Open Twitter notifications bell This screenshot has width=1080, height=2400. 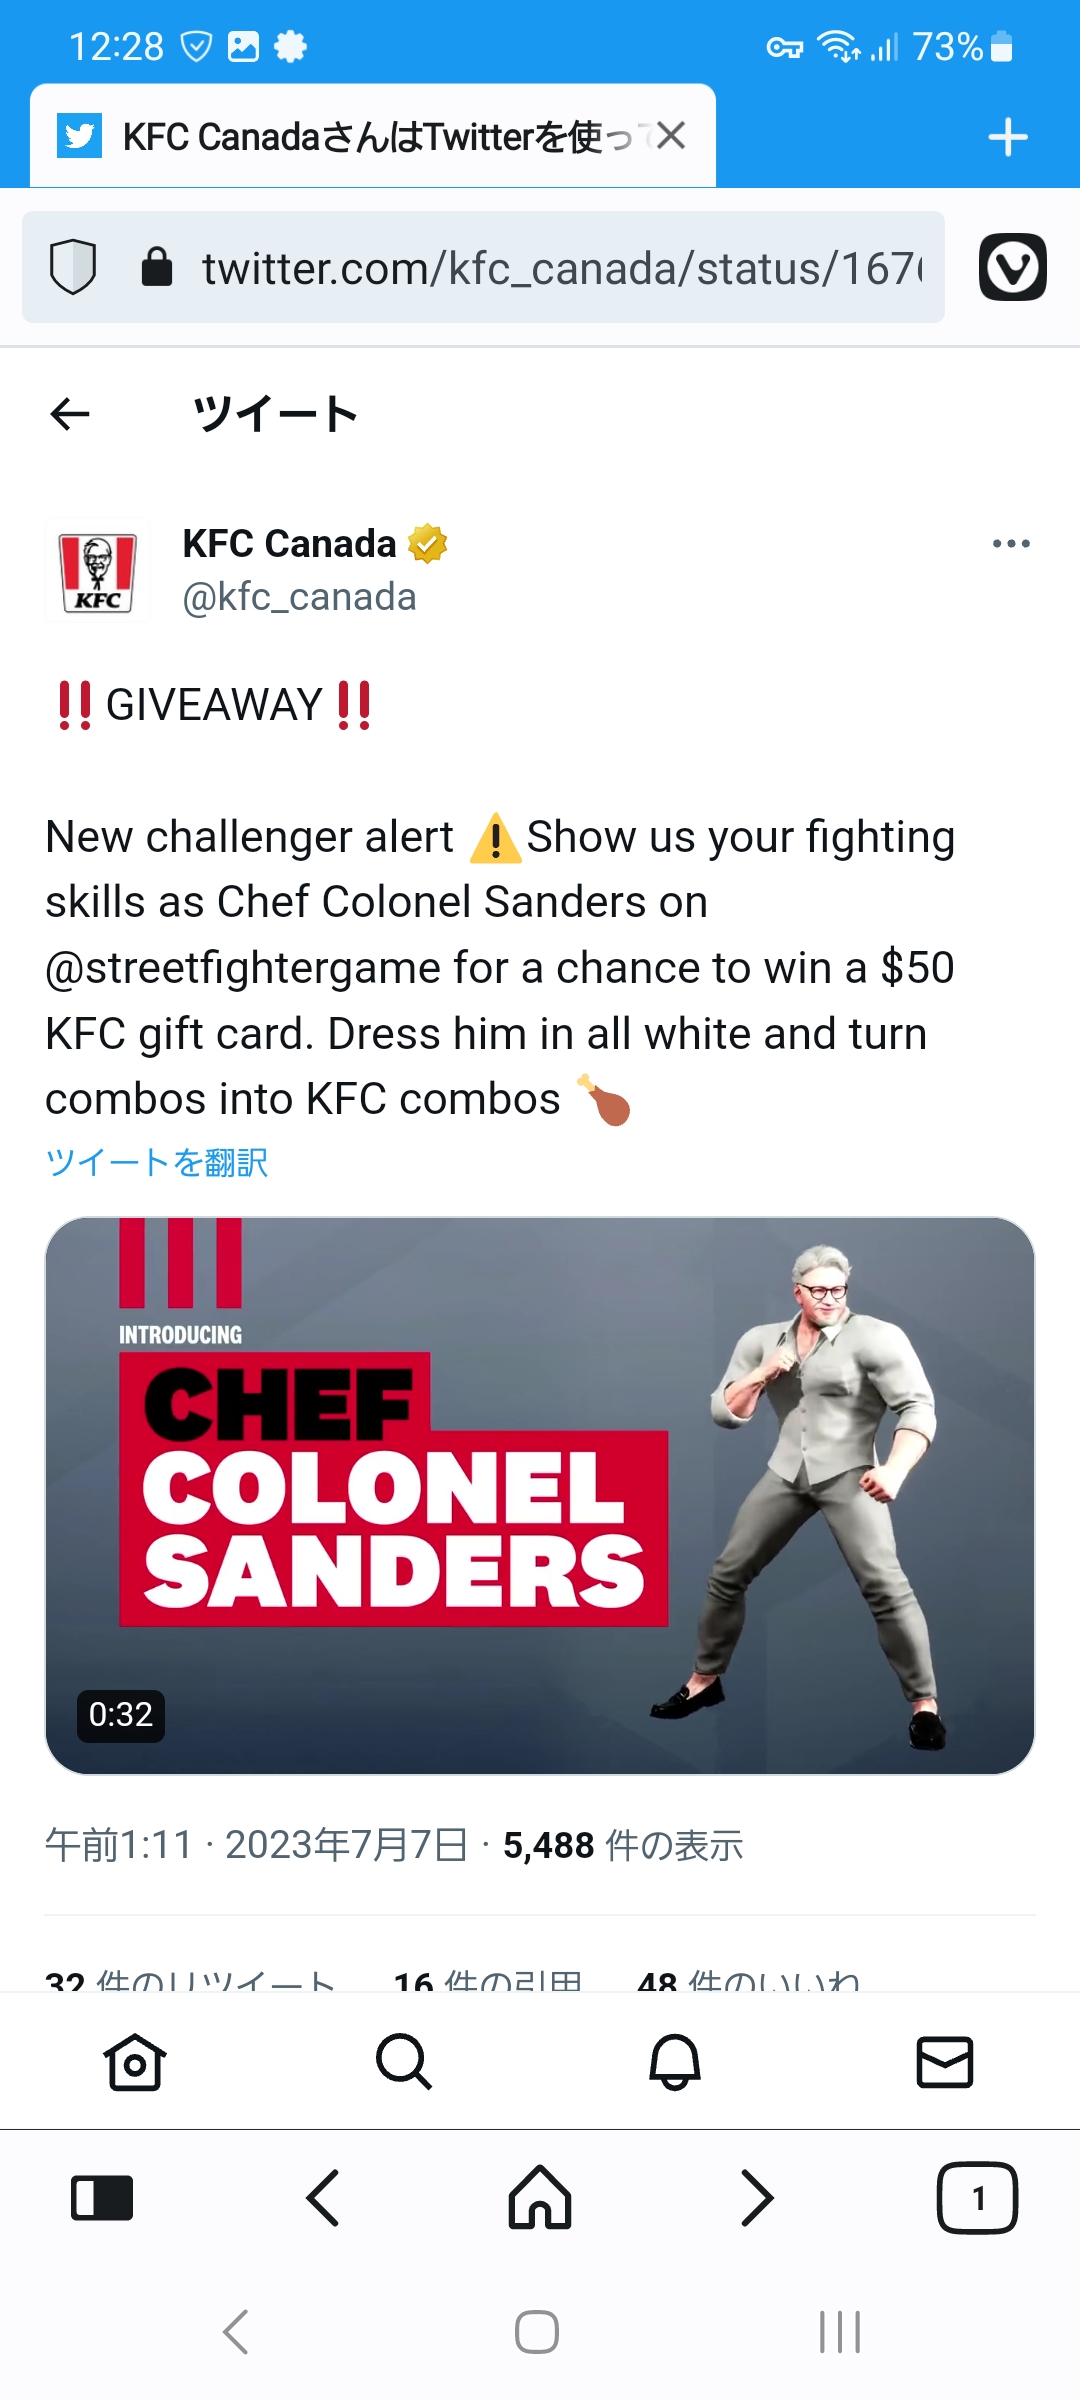point(675,2061)
